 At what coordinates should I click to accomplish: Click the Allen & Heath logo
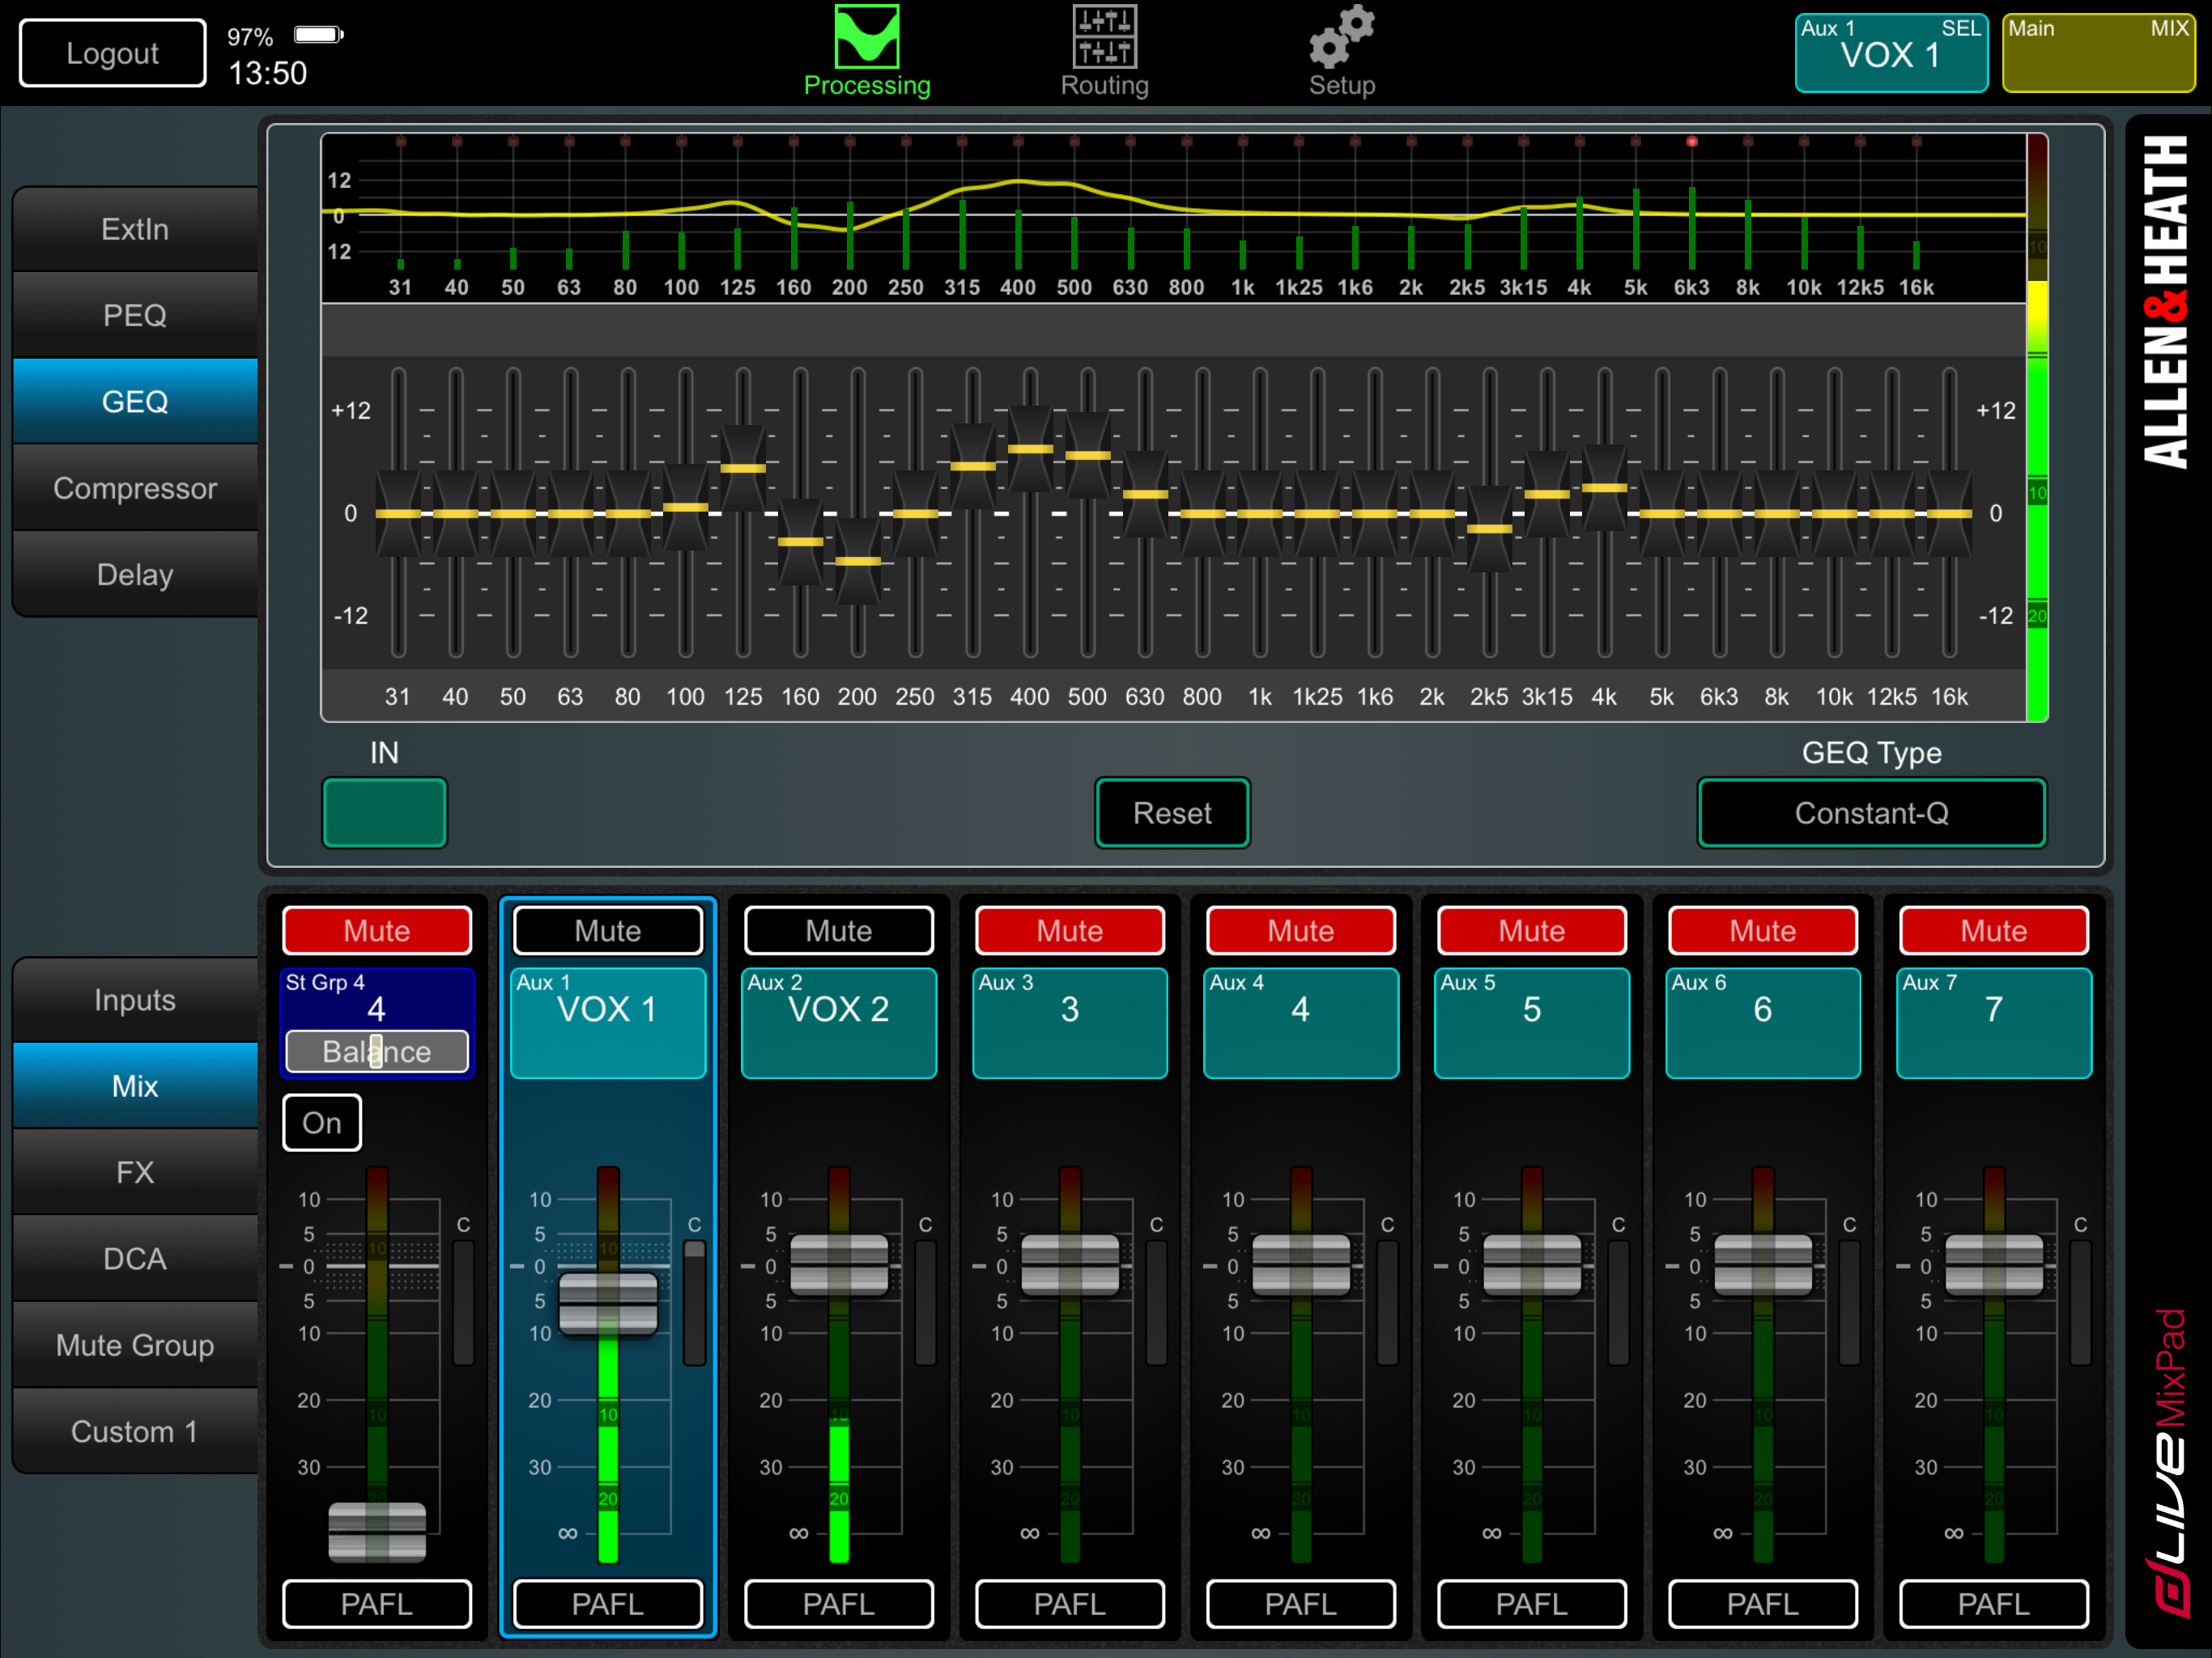[x=2166, y=300]
